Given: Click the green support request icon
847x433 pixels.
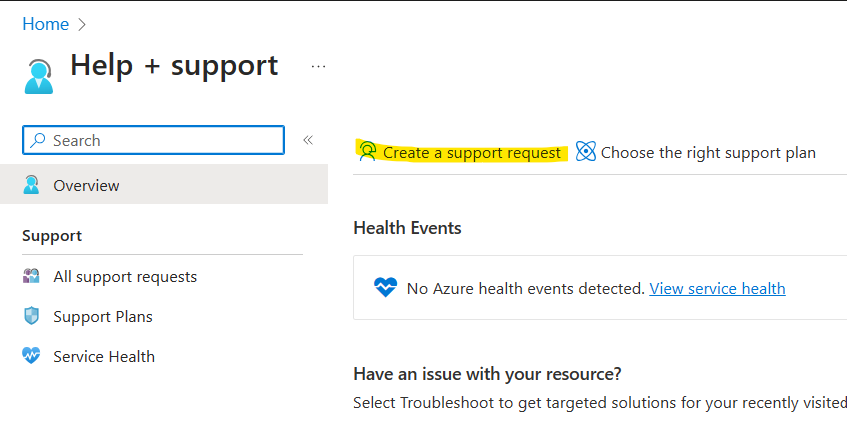Looking at the screenshot, I should [x=367, y=152].
